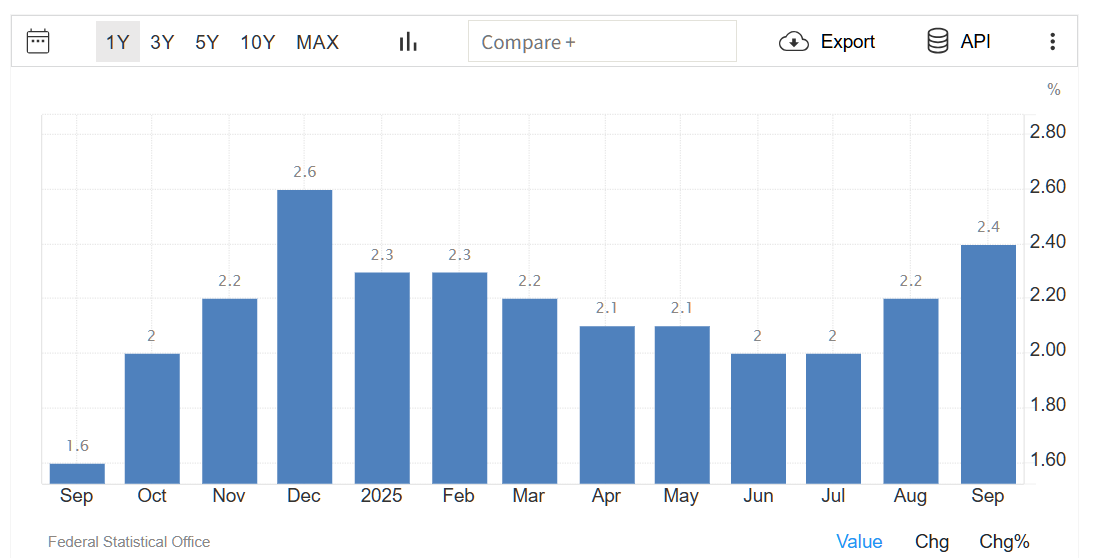Screen dimensions: 1096x558
Task: Switch to Chg display mode
Action: (x=931, y=541)
